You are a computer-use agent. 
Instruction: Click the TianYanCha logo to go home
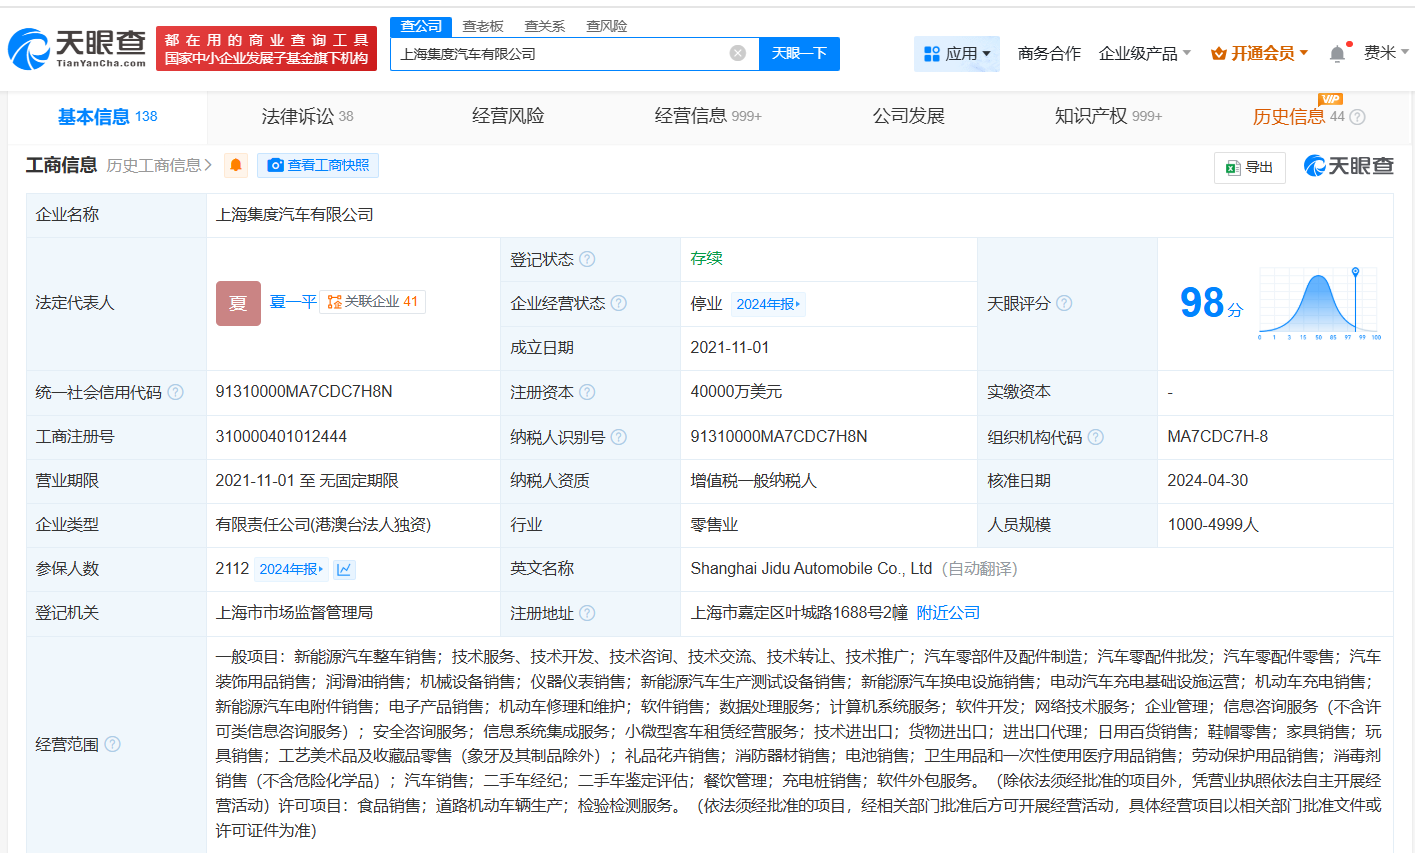pos(77,48)
